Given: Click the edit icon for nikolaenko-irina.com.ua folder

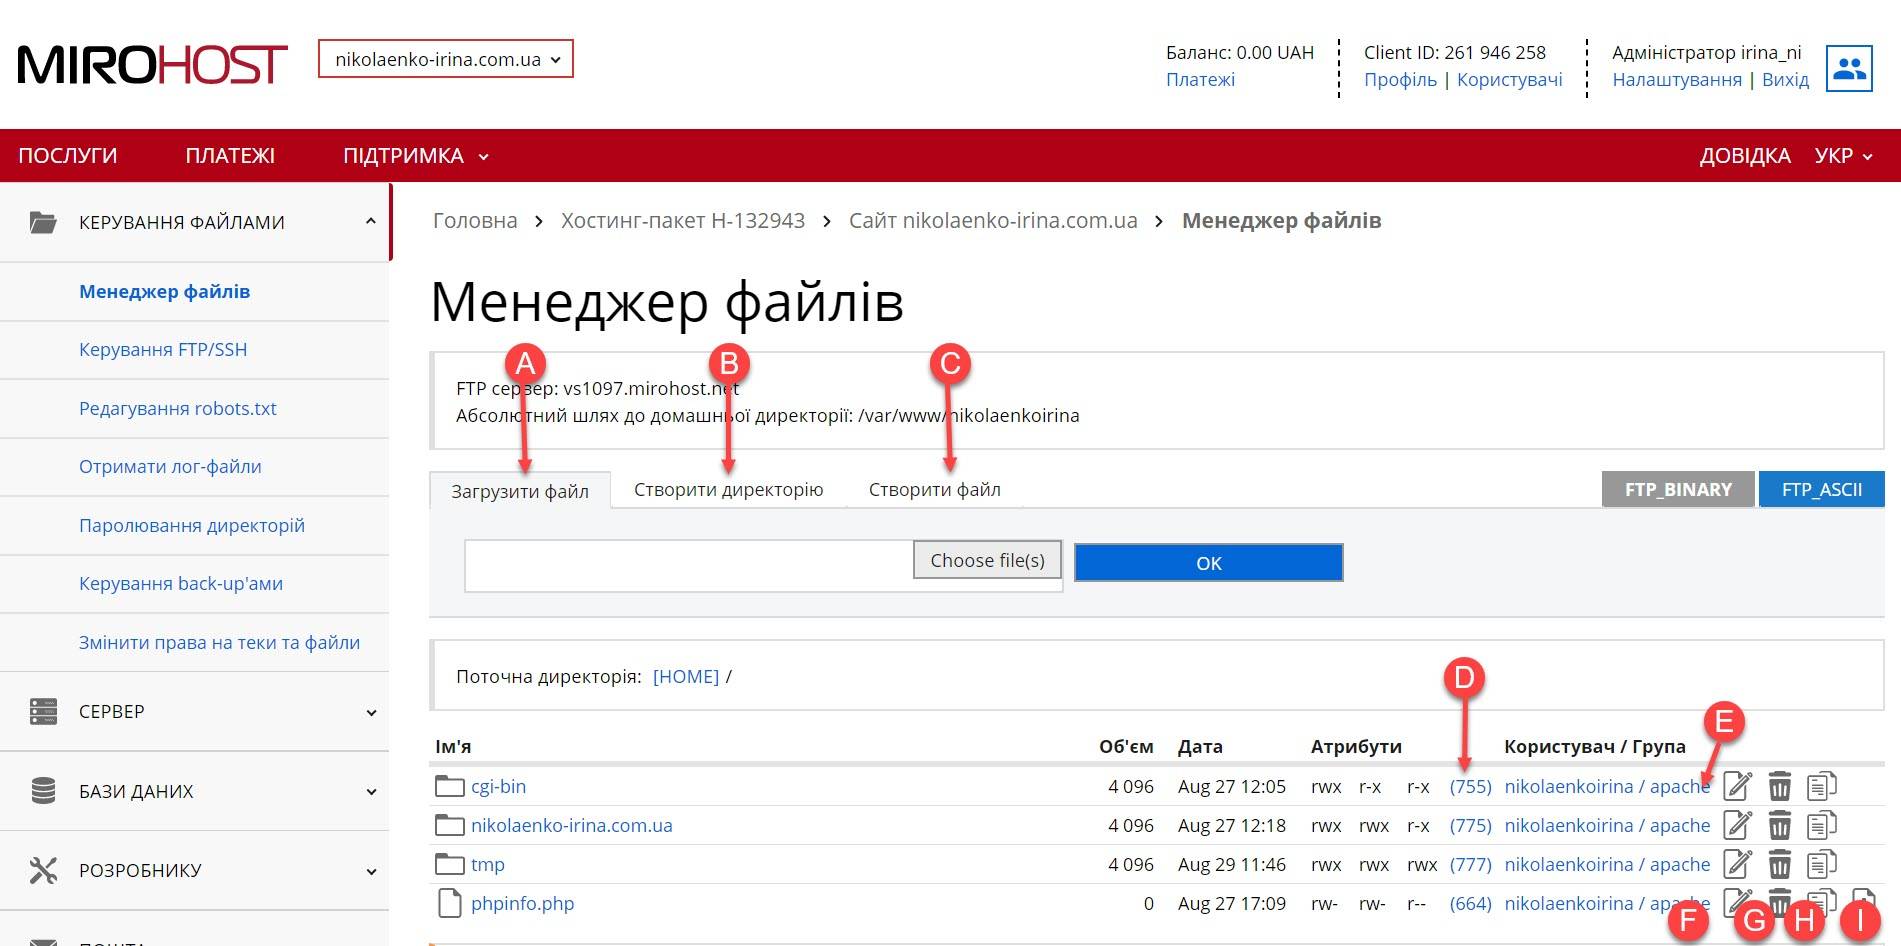Looking at the screenshot, I should click(1738, 825).
